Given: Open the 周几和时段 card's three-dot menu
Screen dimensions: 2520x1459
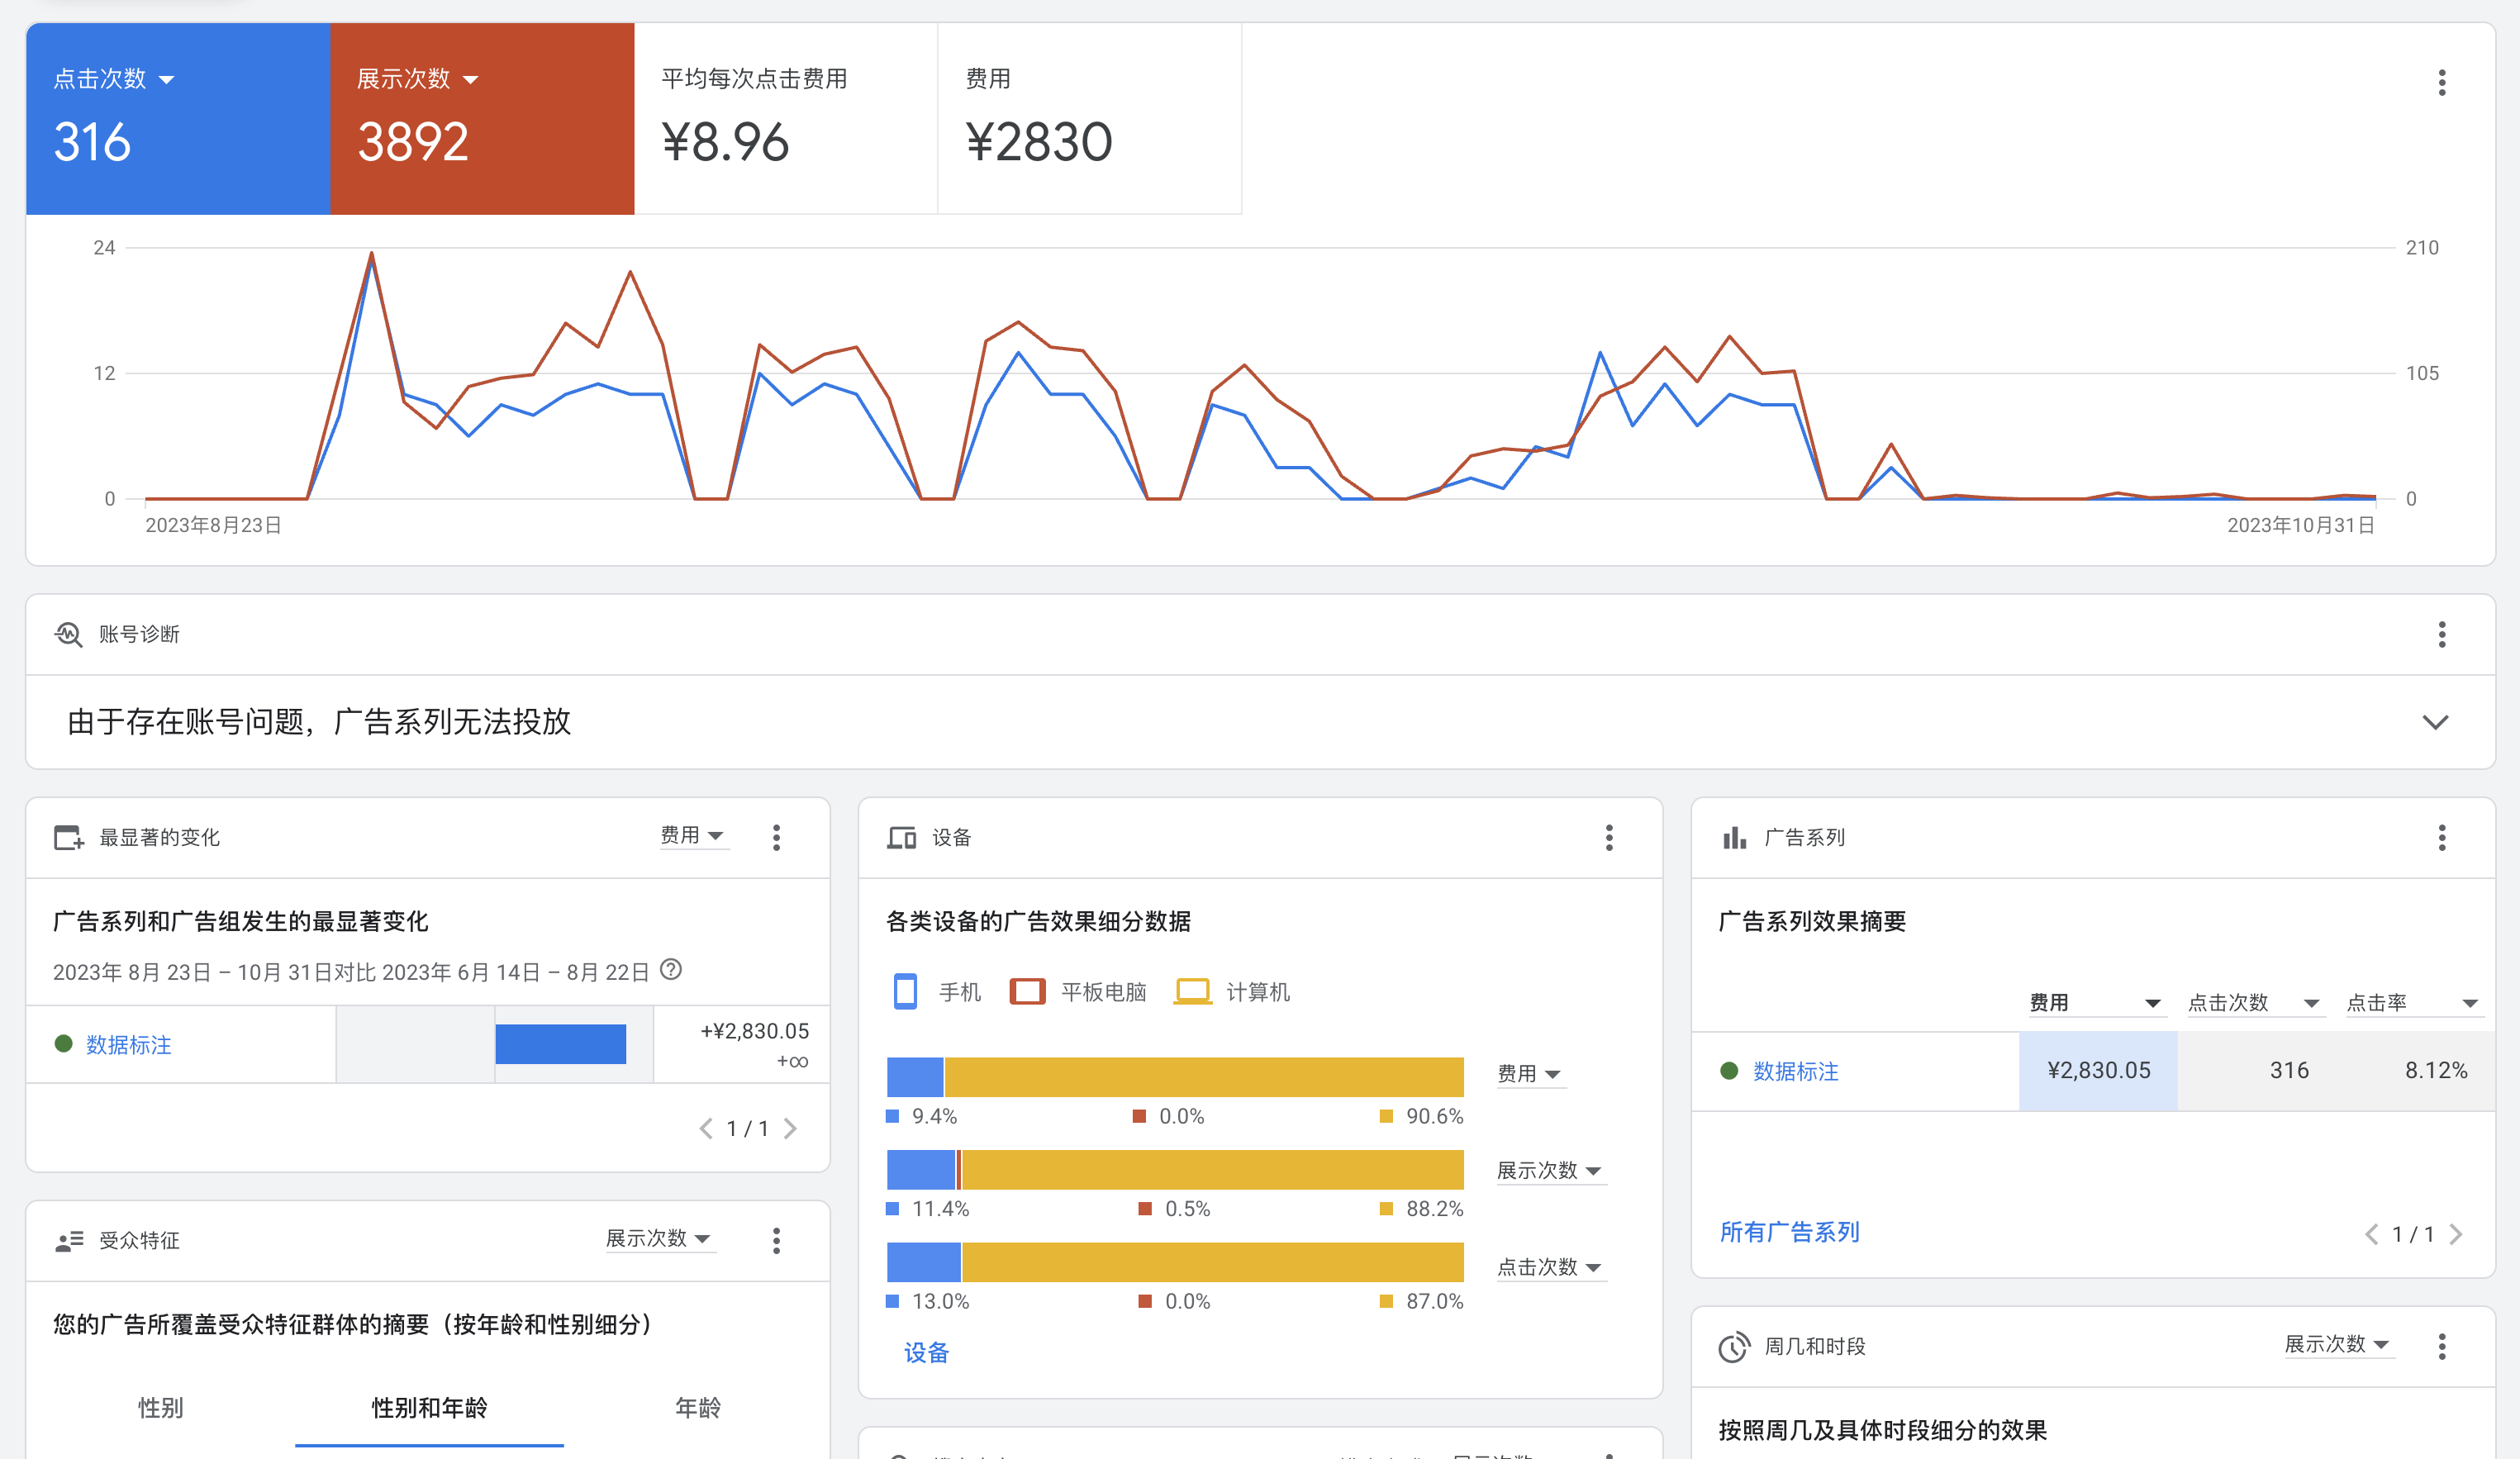Looking at the screenshot, I should point(2441,1347).
